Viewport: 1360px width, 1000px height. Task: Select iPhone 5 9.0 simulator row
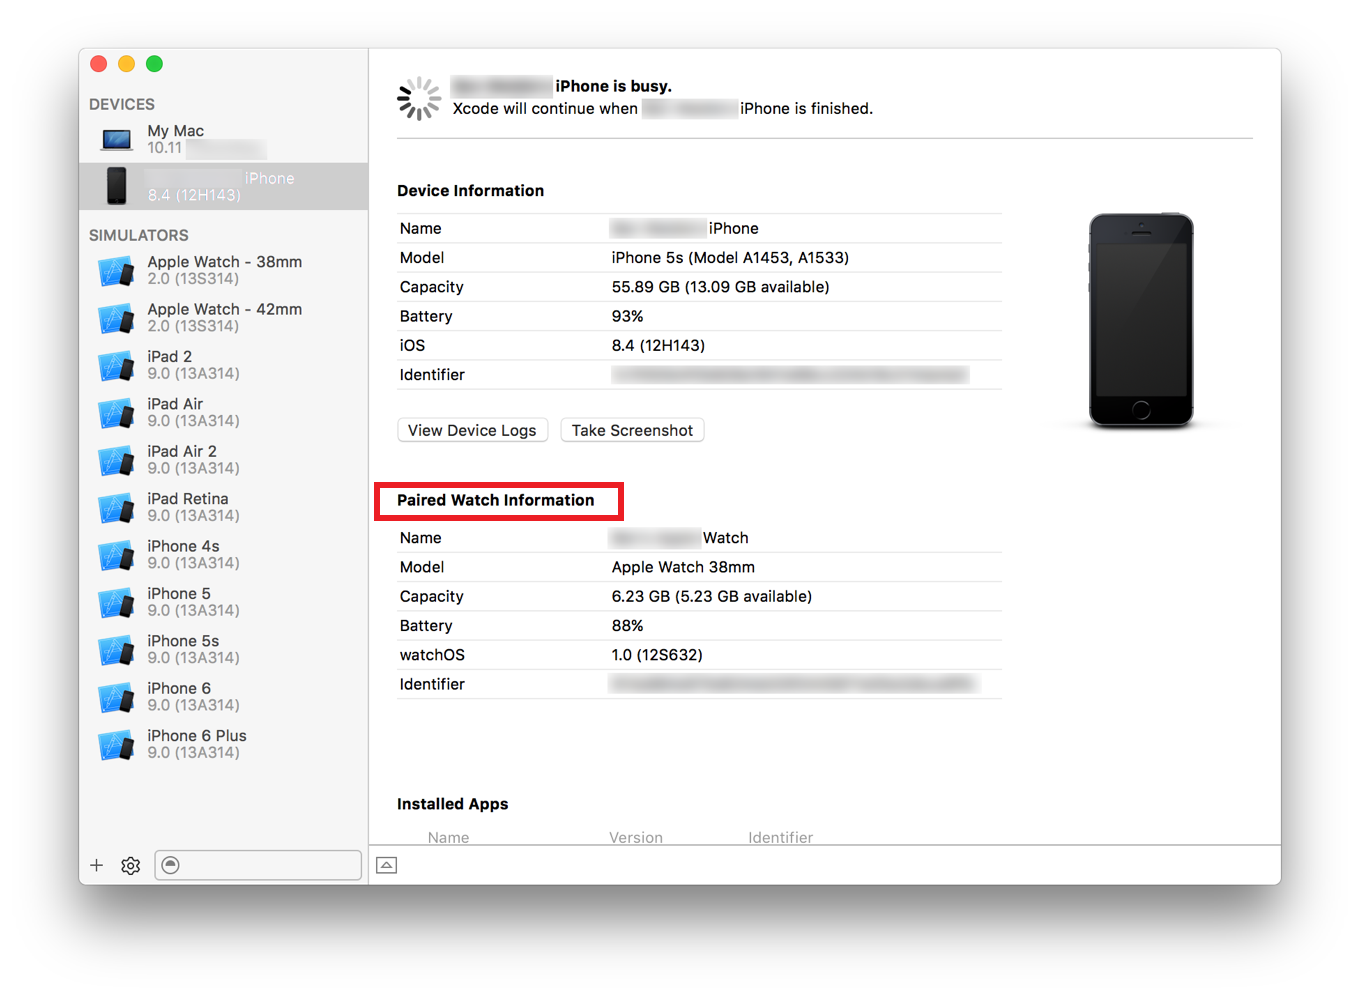pos(224,602)
